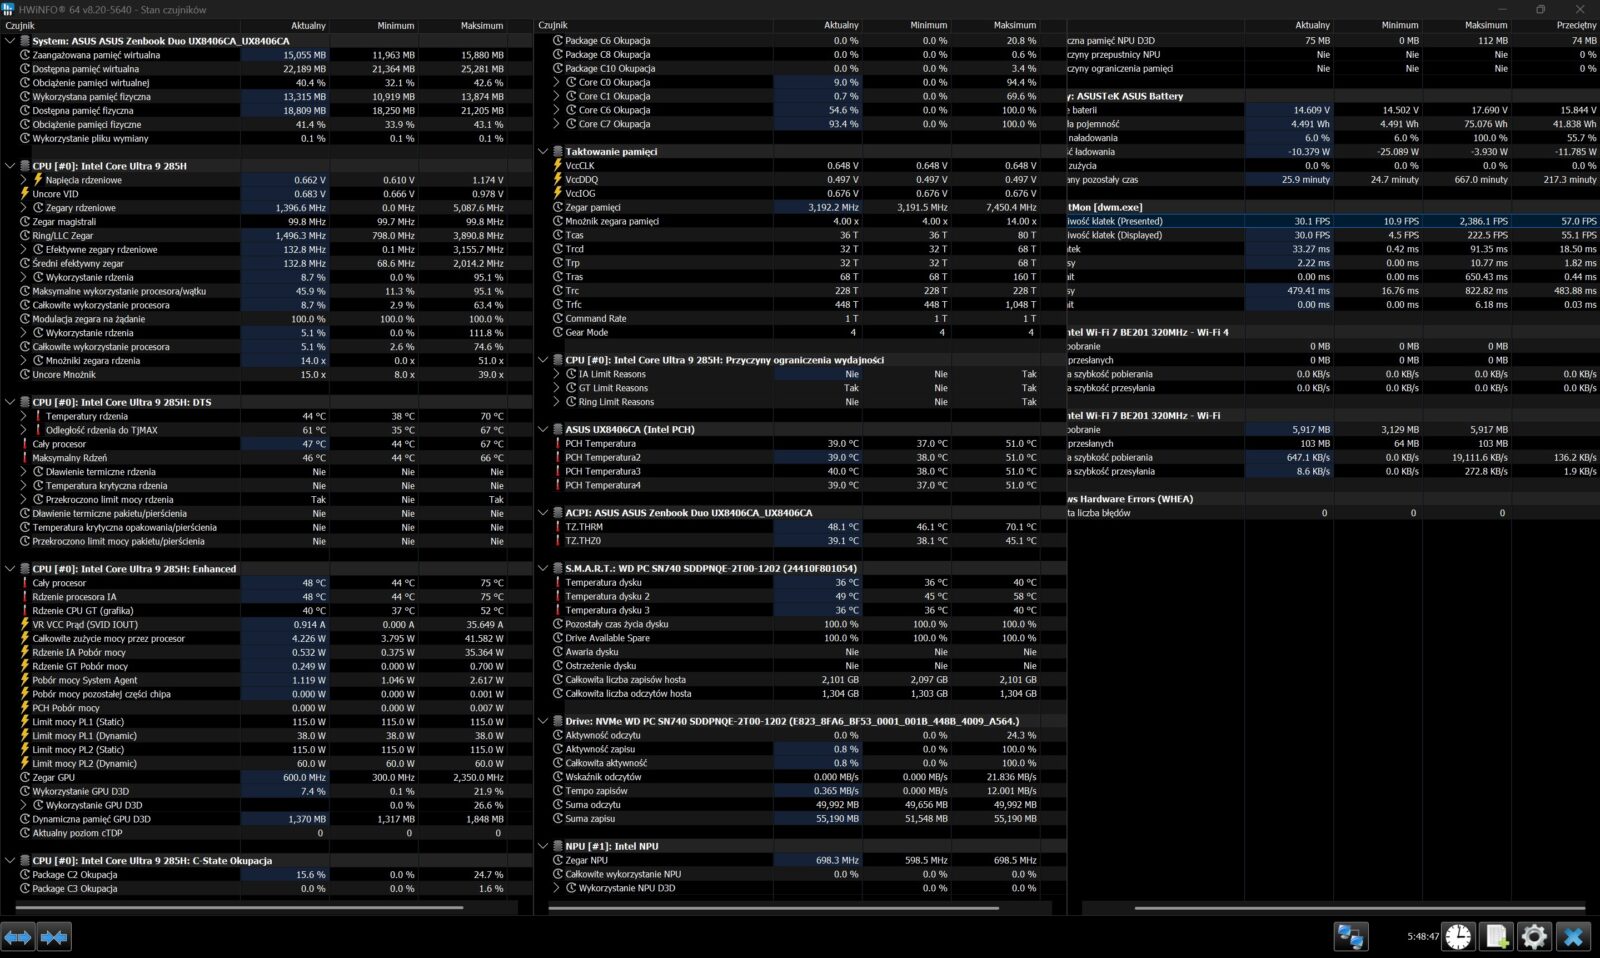Expand the Napięcia rdzeniowe row
Screen dimensions: 1600x958
click(x=24, y=180)
